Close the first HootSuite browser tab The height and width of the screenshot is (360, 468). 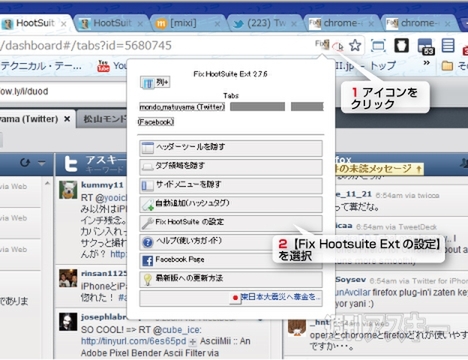pyautogui.click(x=64, y=24)
